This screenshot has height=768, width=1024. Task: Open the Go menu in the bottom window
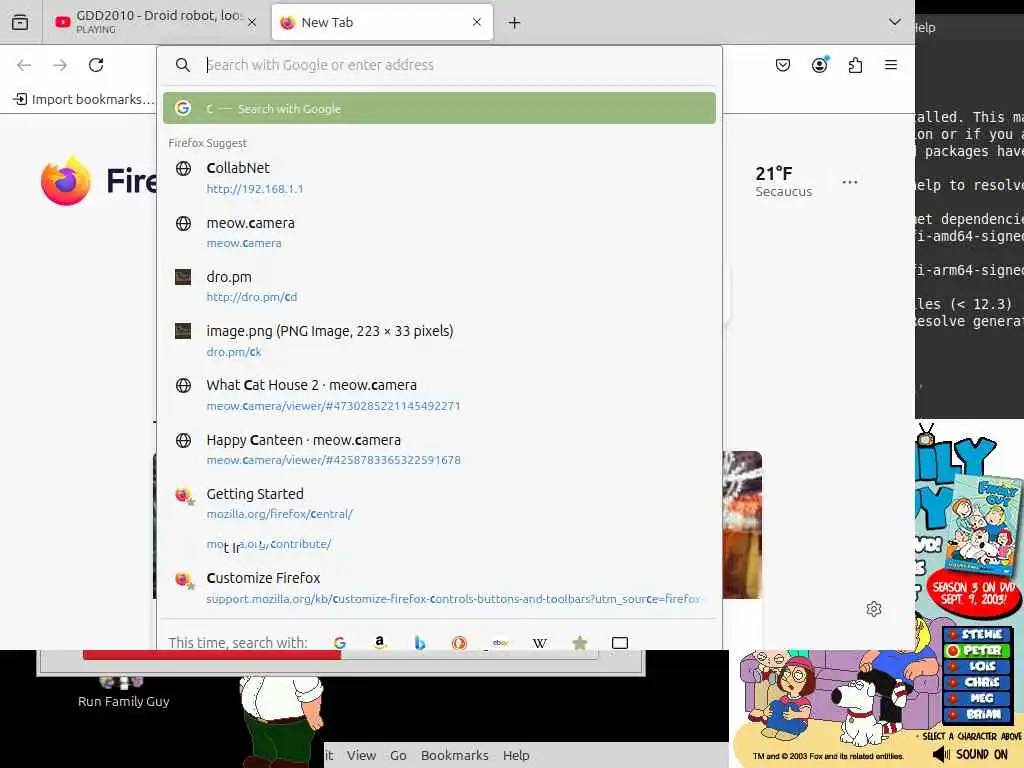pyautogui.click(x=398, y=755)
